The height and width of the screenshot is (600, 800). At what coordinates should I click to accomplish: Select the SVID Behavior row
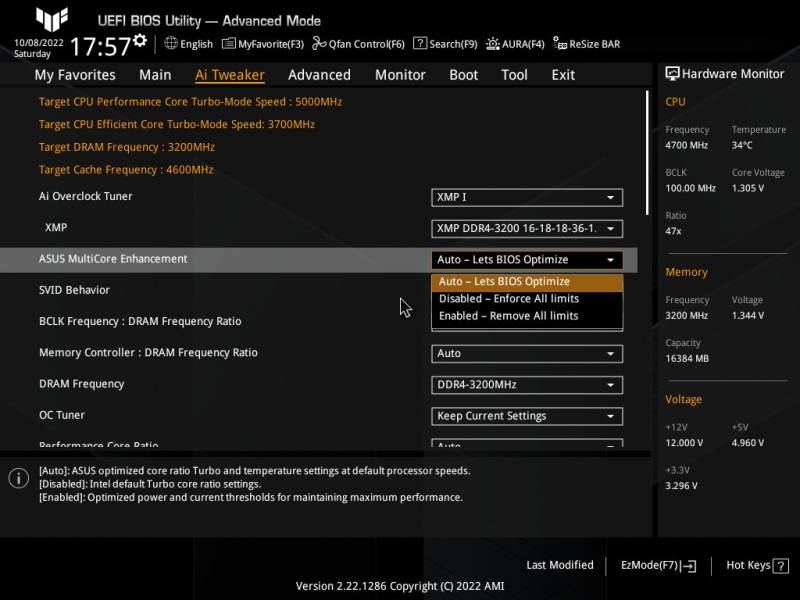tap(74, 290)
